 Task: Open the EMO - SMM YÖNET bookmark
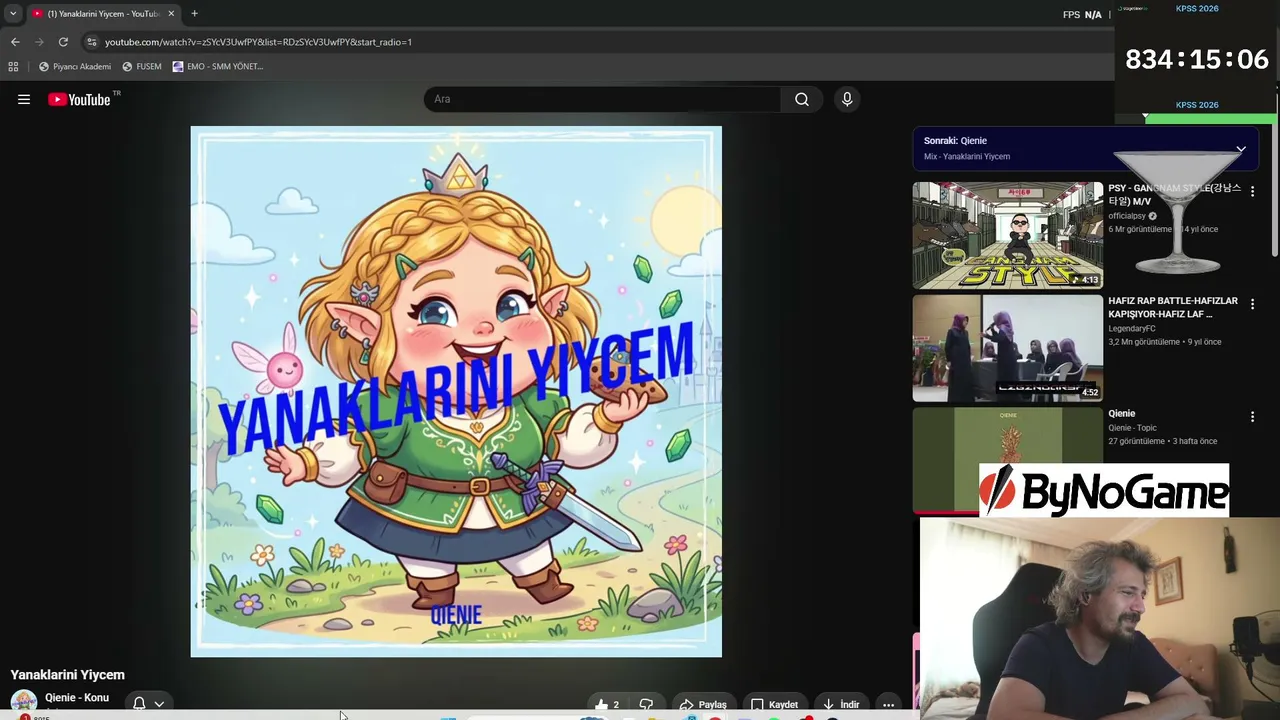(x=218, y=66)
